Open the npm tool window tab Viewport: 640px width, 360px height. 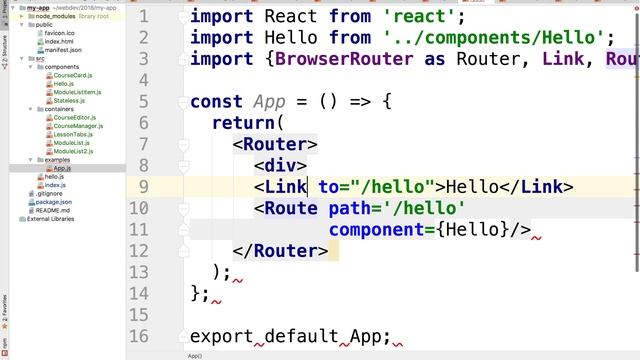tap(4, 347)
